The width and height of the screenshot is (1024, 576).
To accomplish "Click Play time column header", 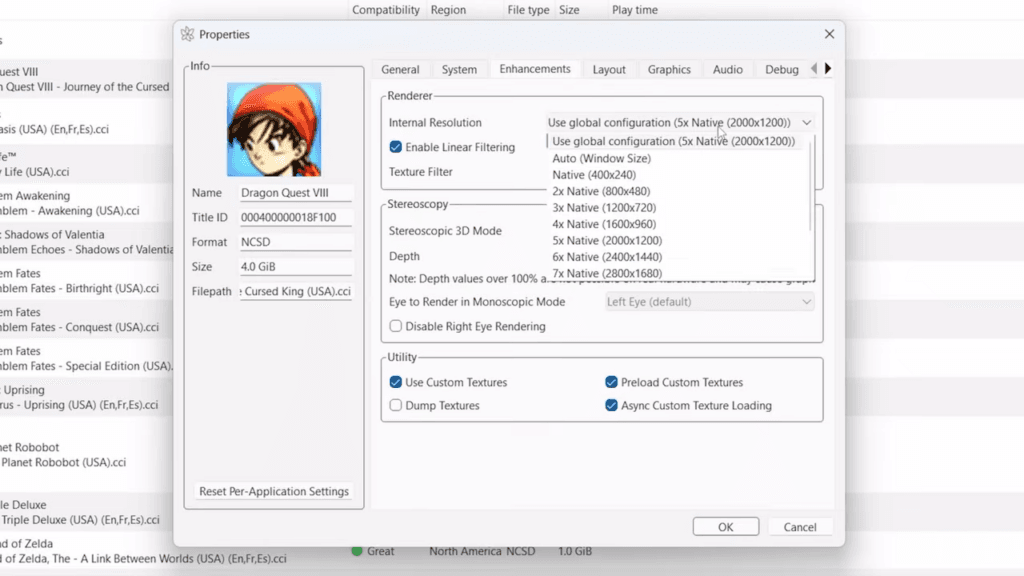I will 635,10.
